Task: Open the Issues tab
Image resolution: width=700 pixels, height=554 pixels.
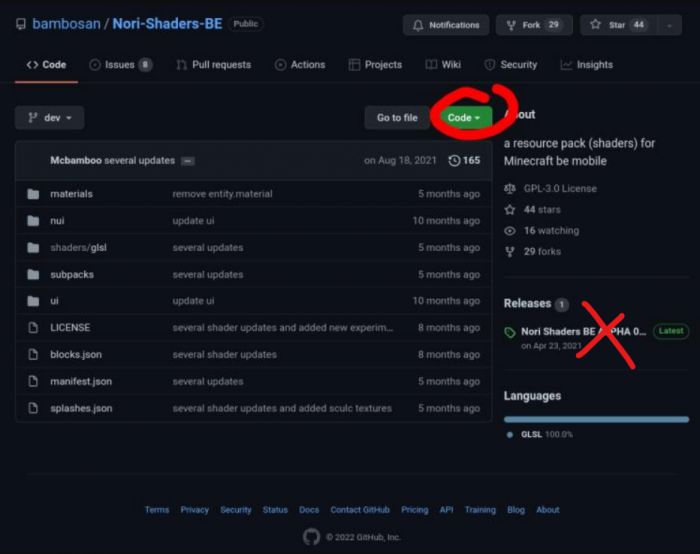Action: [121, 65]
